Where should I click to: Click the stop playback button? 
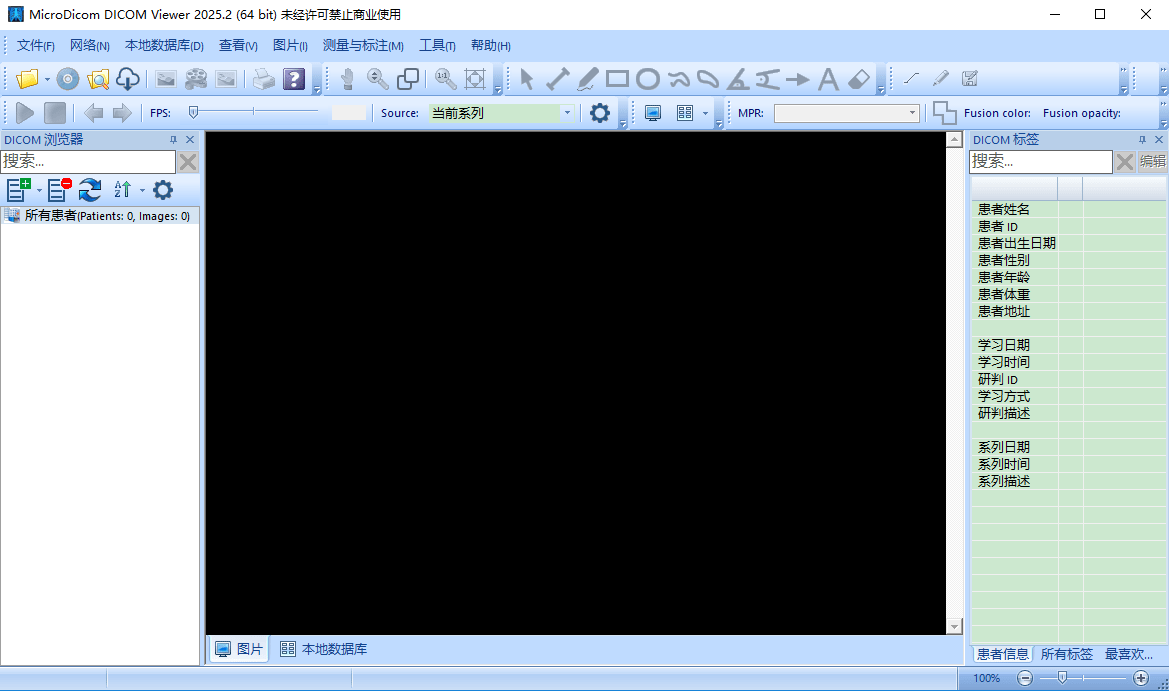click(x=55, y=113)
